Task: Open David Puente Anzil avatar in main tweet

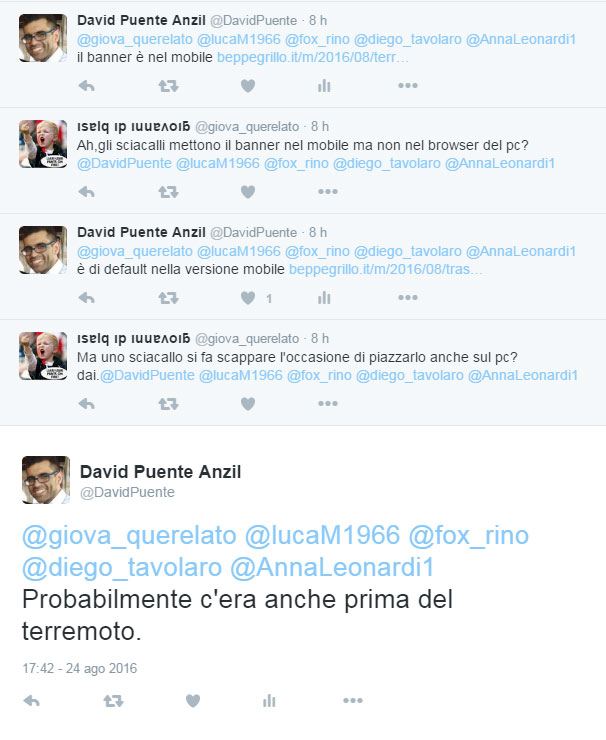Action: (46, 479)
